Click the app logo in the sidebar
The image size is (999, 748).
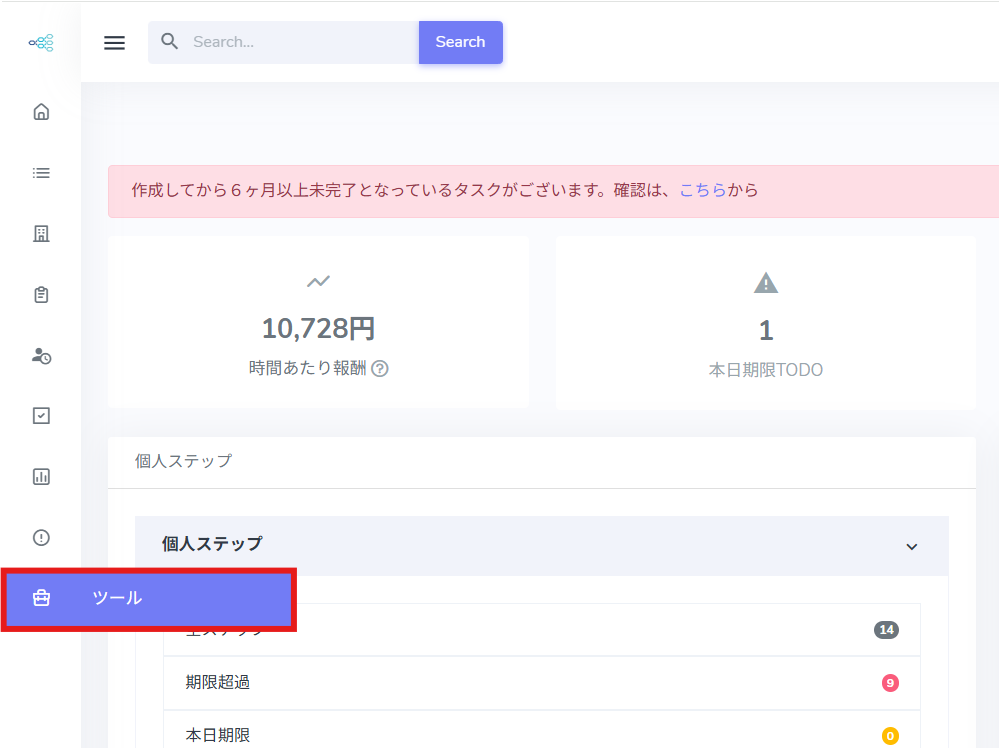(41, 43)
